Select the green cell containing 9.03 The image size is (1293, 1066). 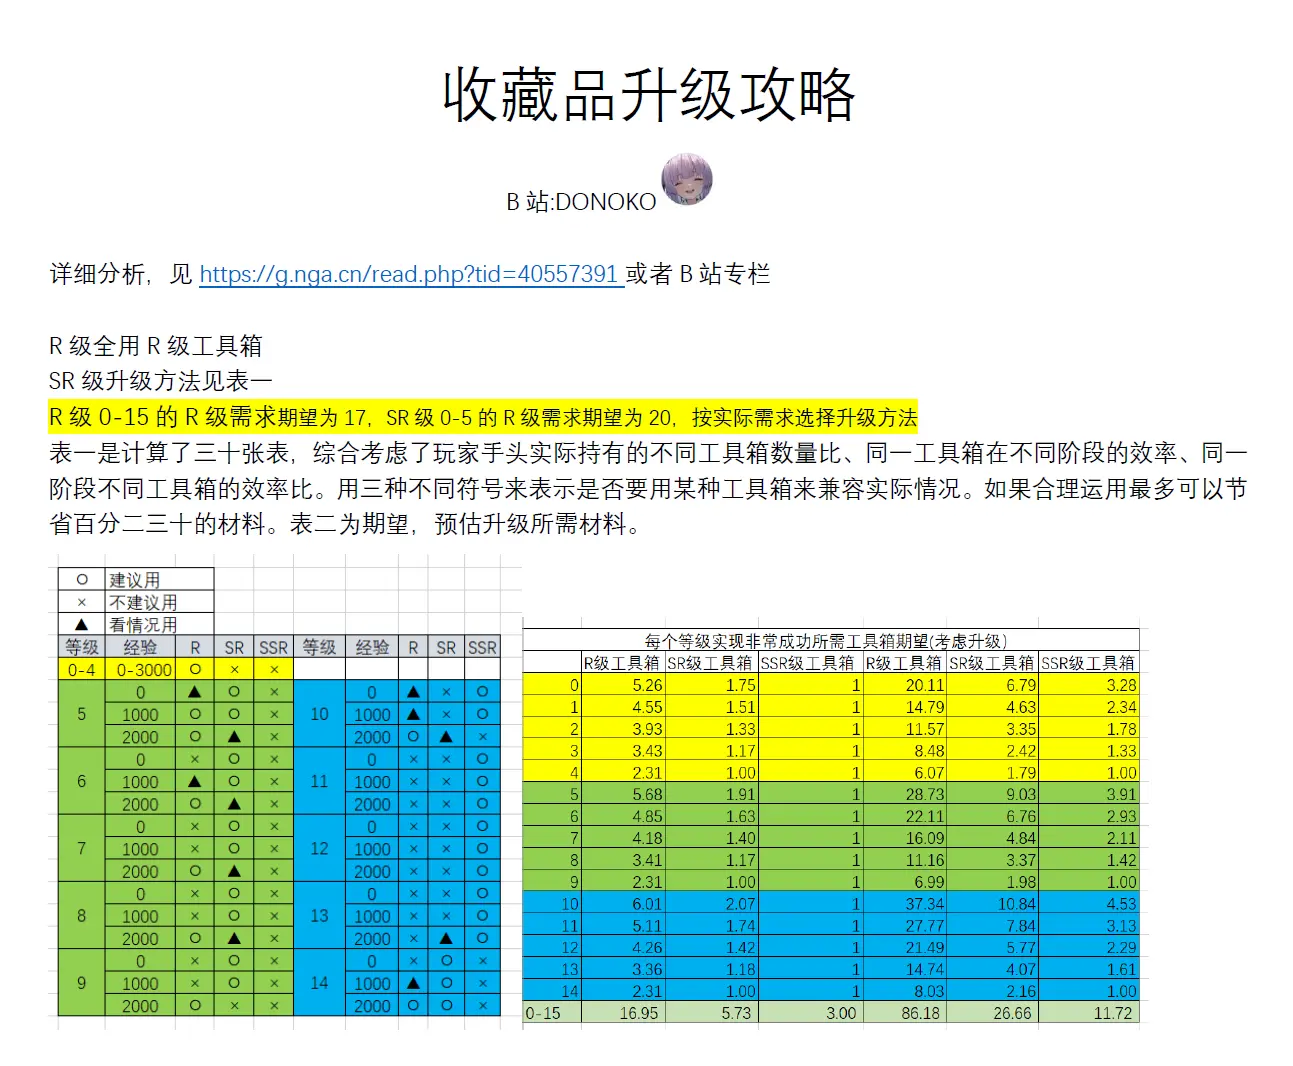pos(992,794)
